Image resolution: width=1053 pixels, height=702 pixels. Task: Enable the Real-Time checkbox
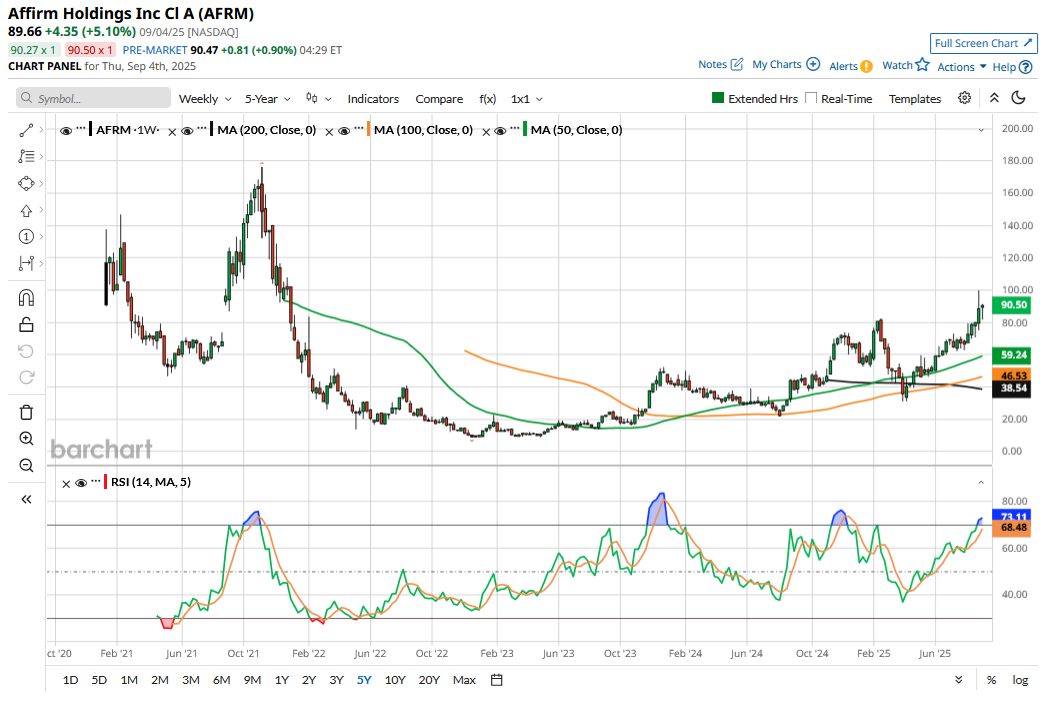click(x=811, y=98)
